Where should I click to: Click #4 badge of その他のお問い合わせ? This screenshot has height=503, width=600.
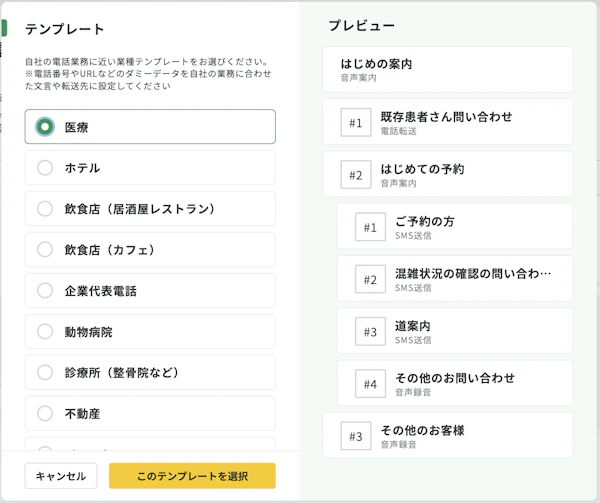[x=370, y=383]
